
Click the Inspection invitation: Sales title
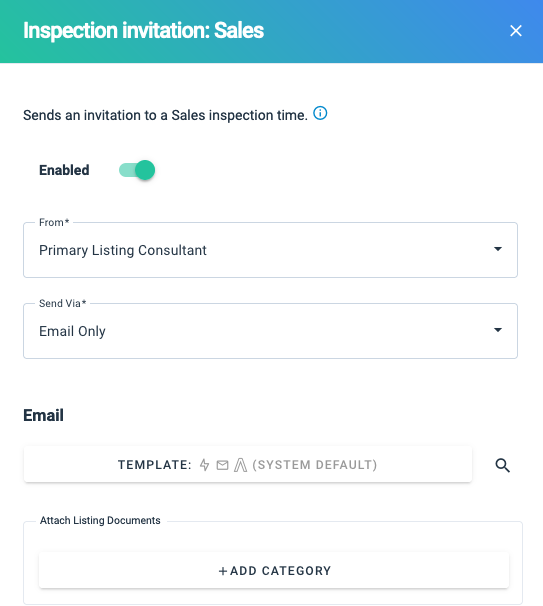coord(143,31)
